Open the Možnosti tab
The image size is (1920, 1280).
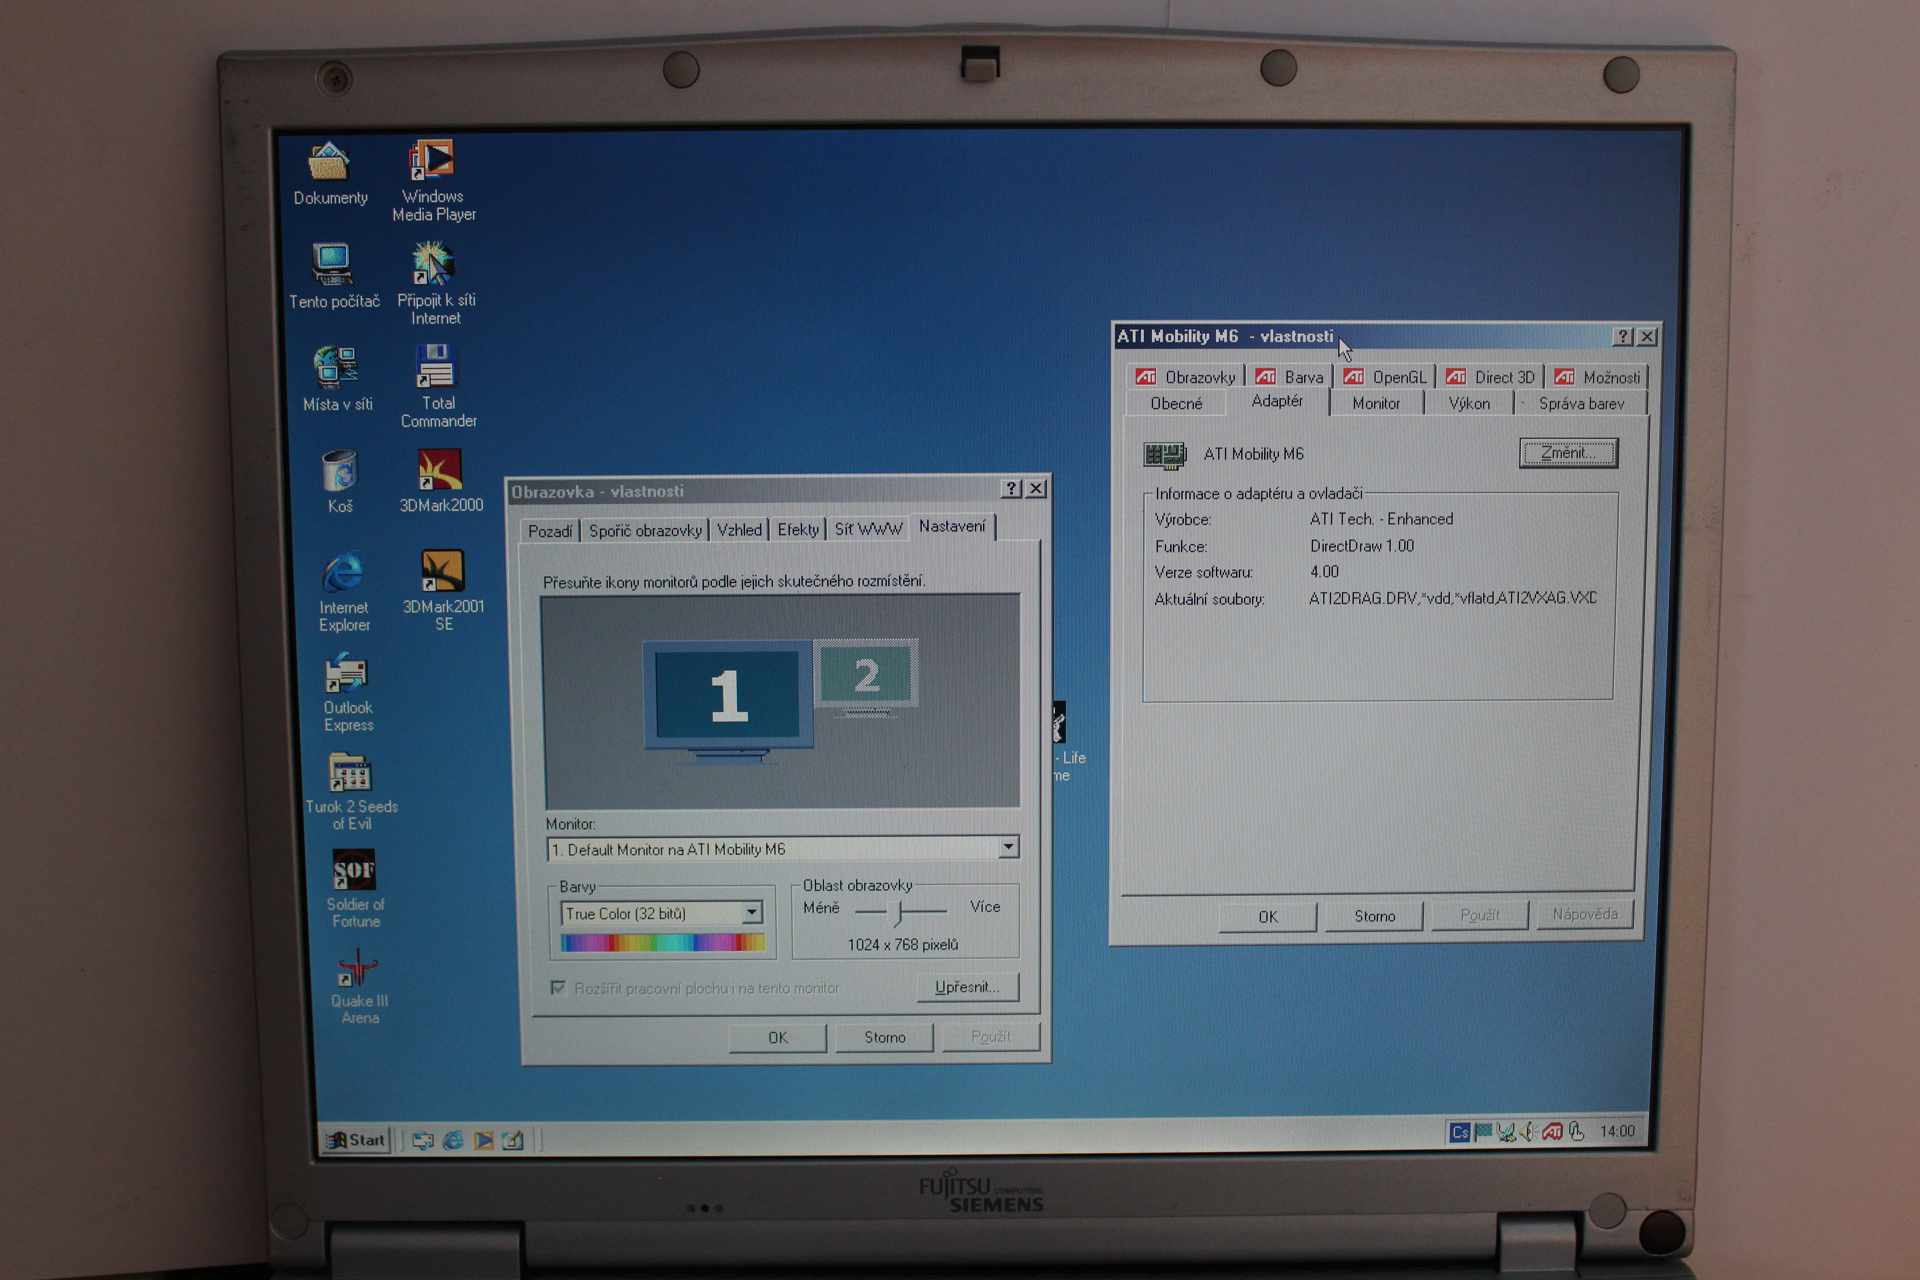coord(1597,377)
